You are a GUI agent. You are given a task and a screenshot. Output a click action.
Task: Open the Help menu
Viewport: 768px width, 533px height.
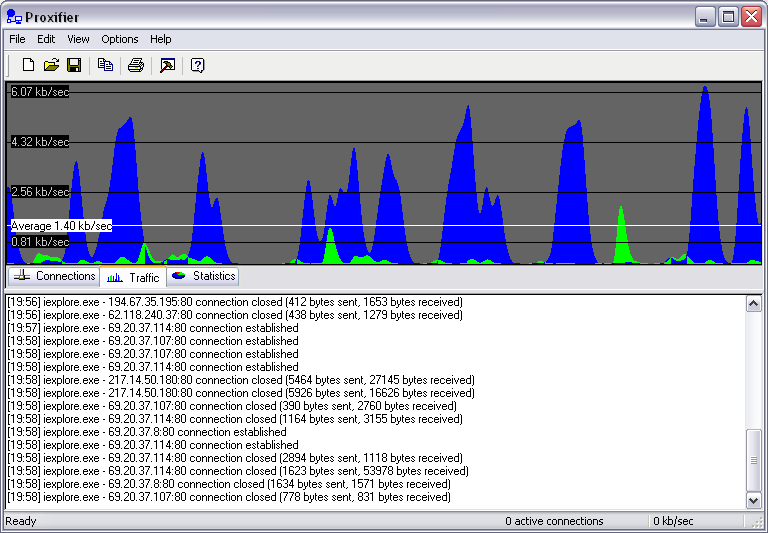coord(161,39)
